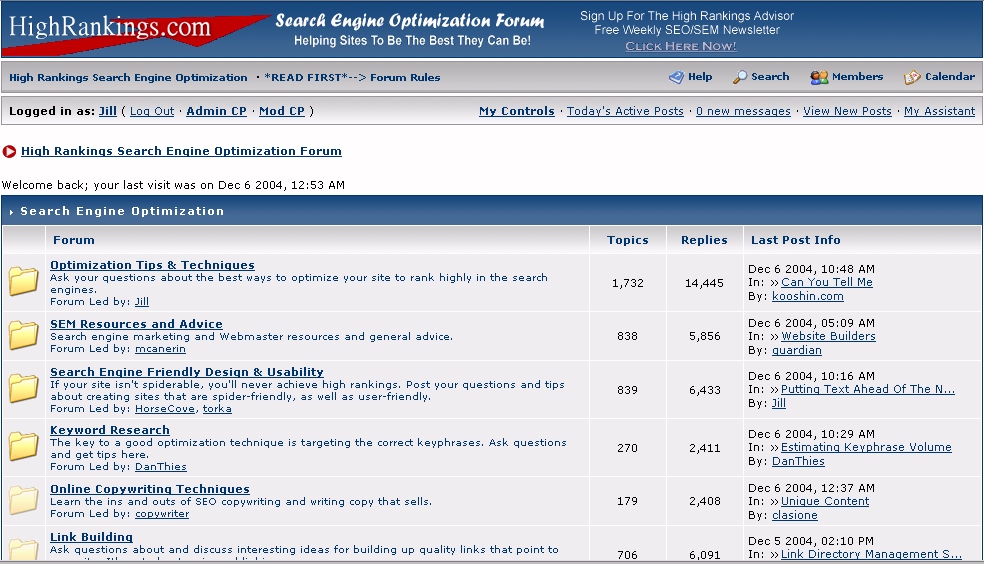Open High Rankings Search Engine Optimization Forum breadcrumb

pyautogui.click(x=181, y=151)
